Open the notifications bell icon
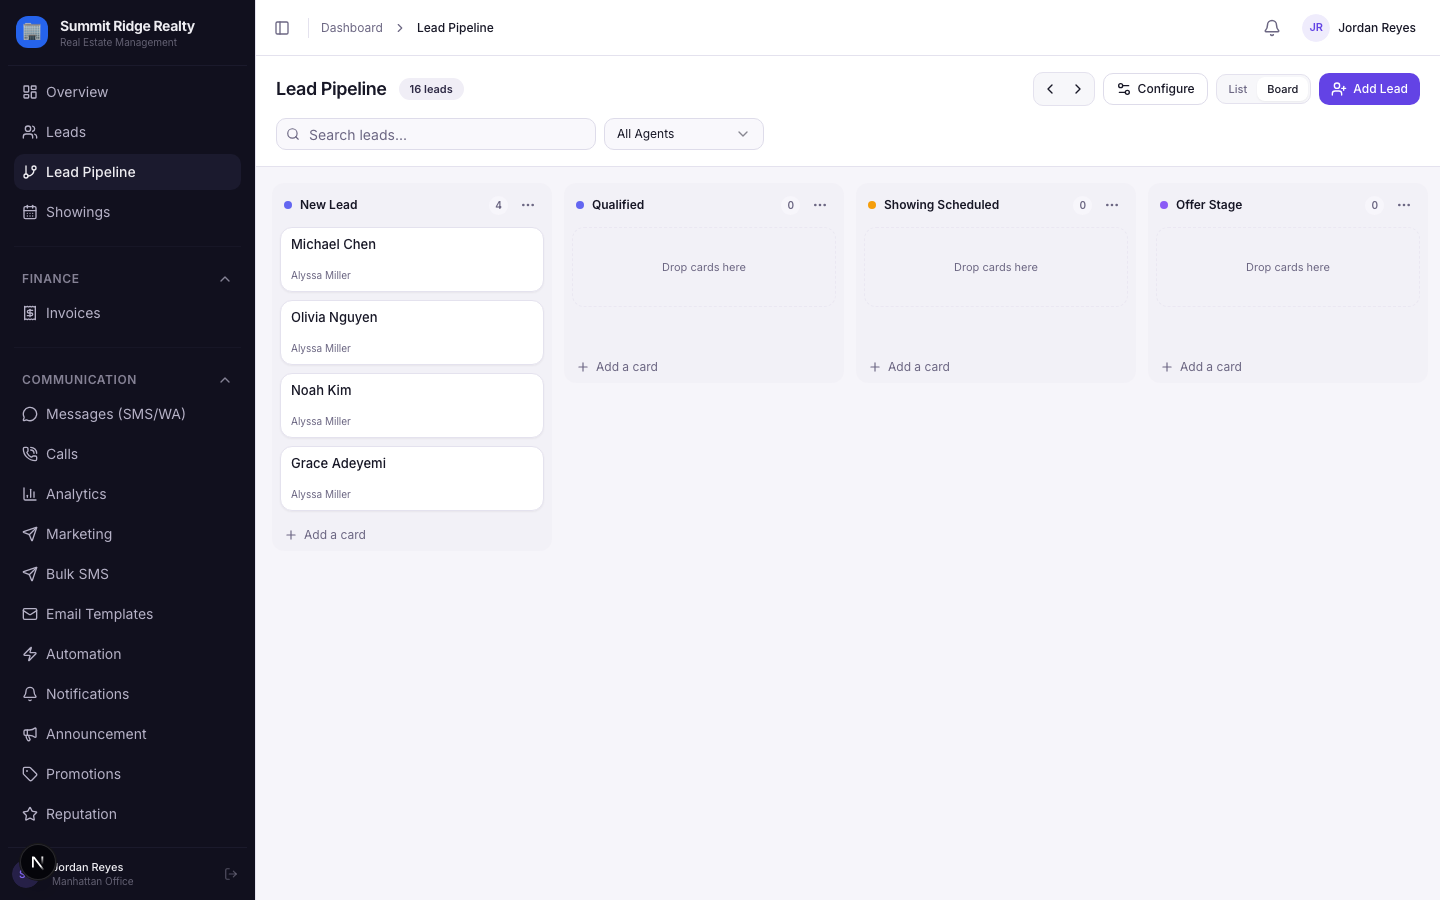The image size is (1440, 900). tap(1272, 28)
